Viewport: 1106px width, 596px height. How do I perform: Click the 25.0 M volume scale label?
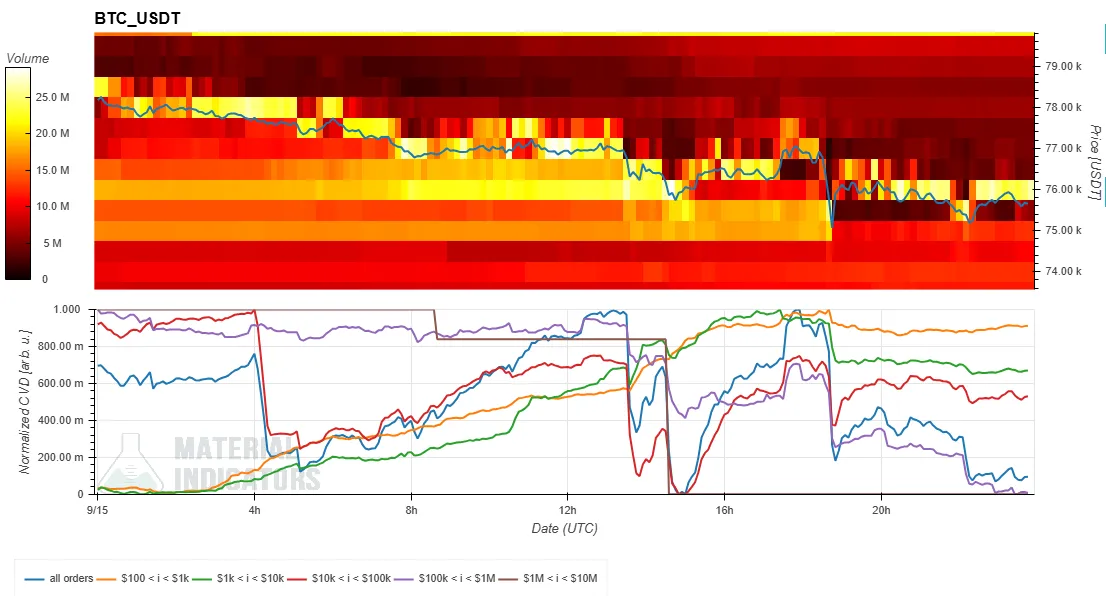click(x=52, y=97)
